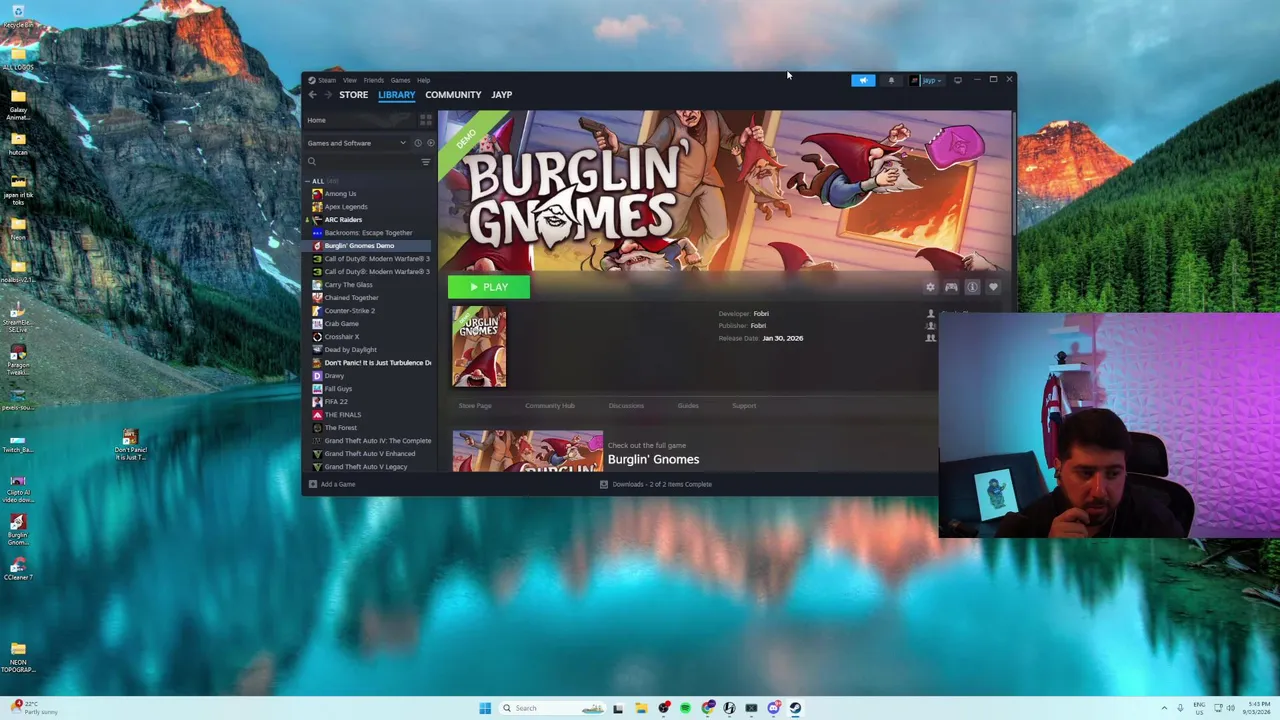Open the Help menu

coord(424,80)
